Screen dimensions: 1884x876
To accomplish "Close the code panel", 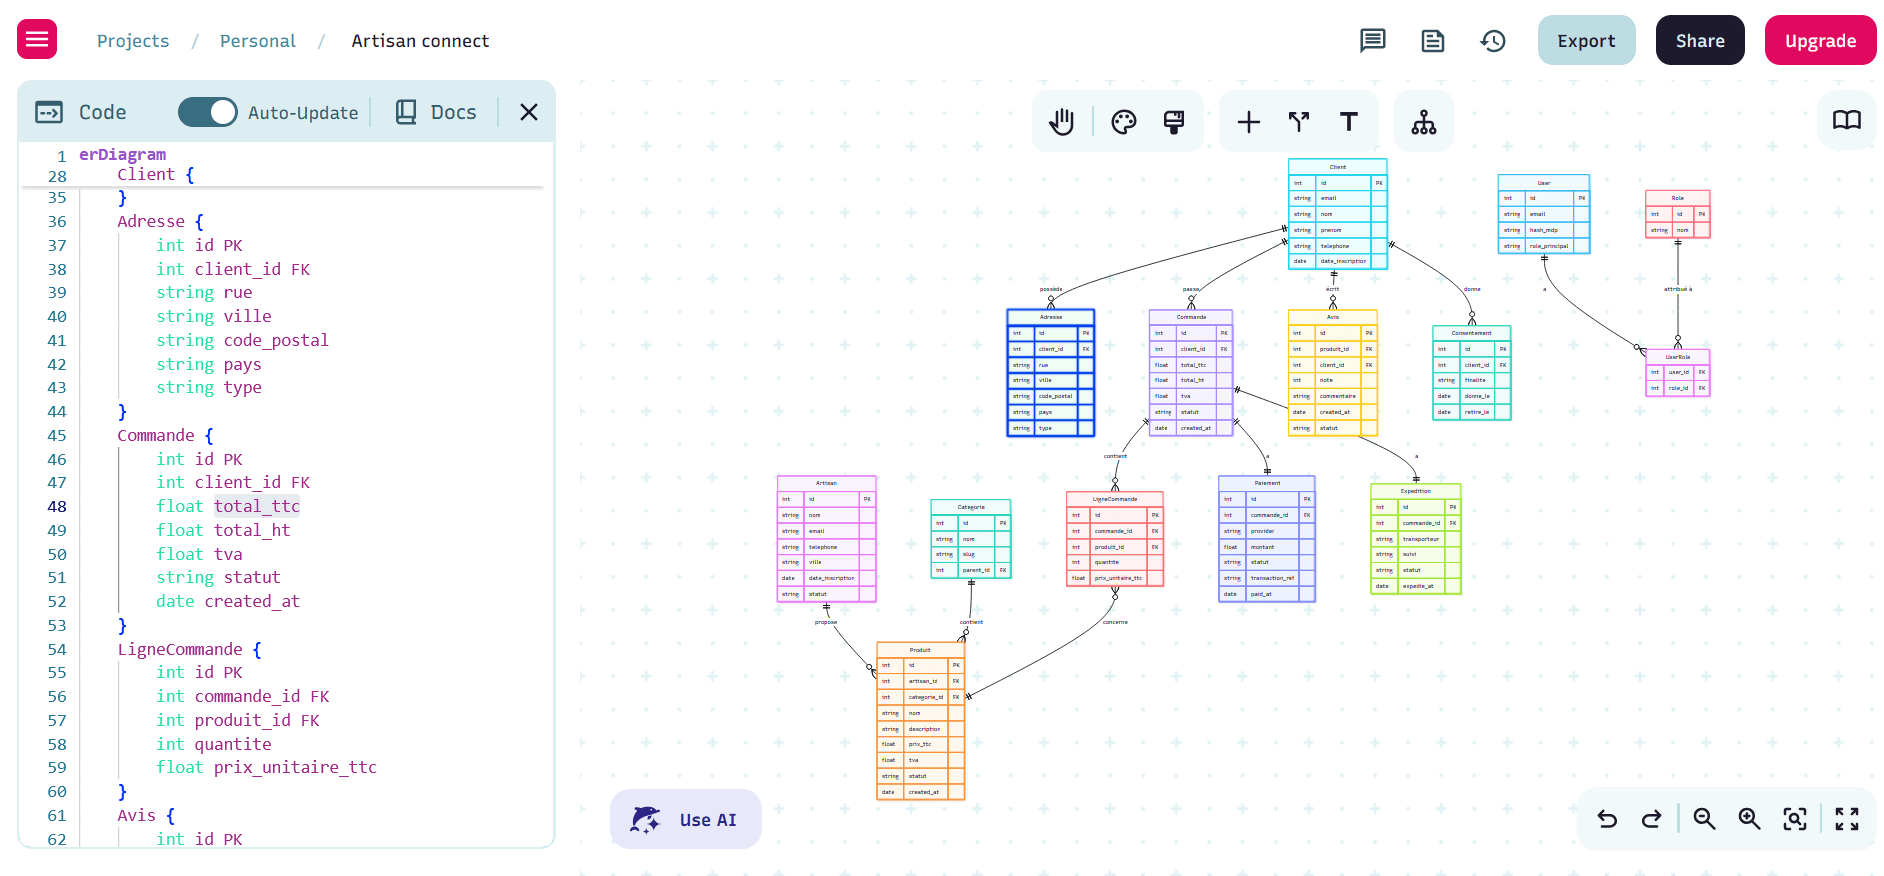I will coord(529,112).
